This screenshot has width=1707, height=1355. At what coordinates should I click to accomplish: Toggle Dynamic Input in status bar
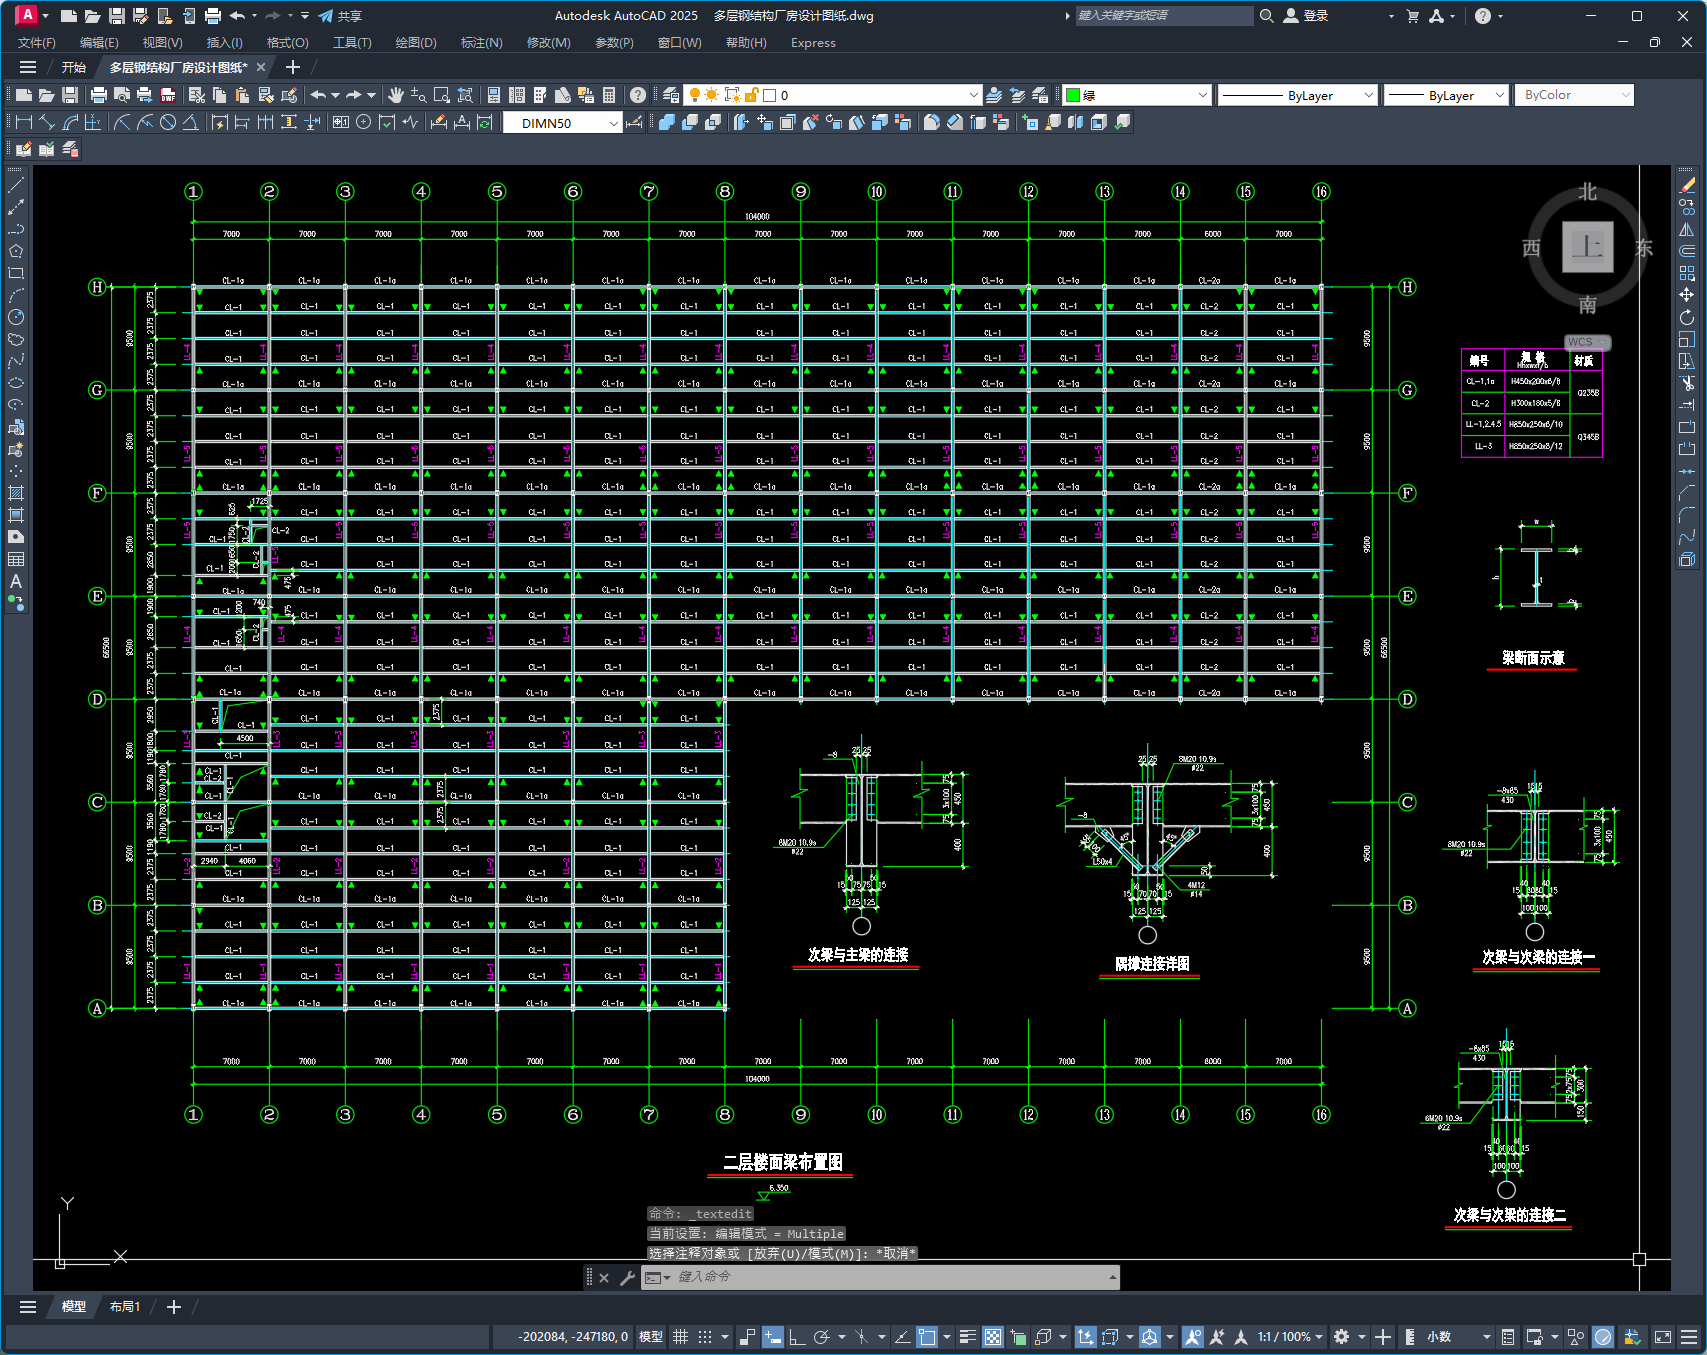[773, 1337]
